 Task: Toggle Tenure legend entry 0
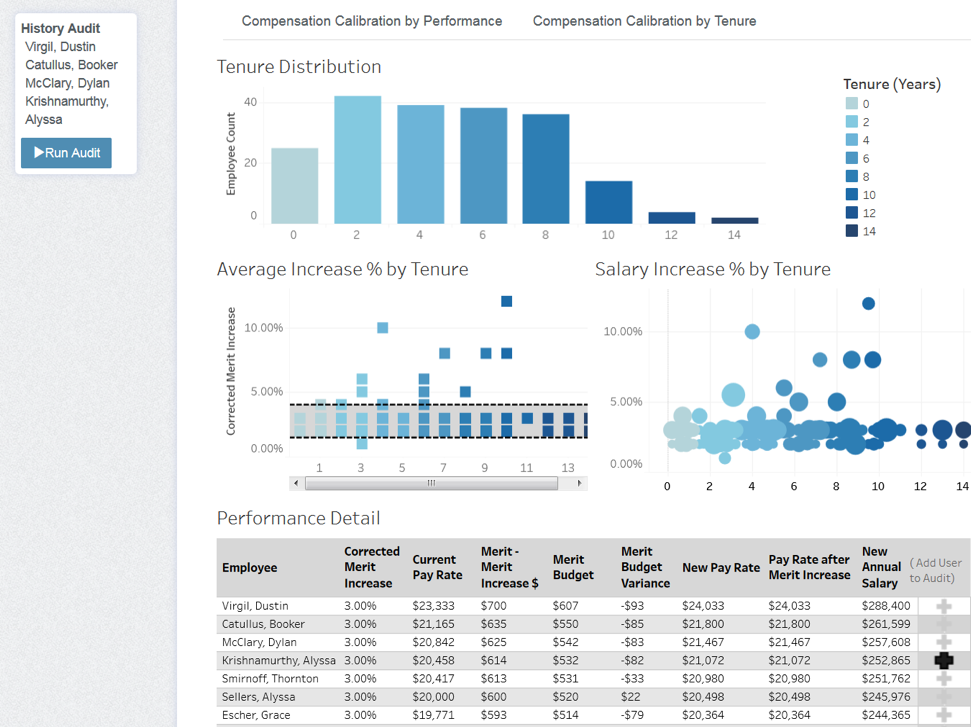[x=852, y=103]
